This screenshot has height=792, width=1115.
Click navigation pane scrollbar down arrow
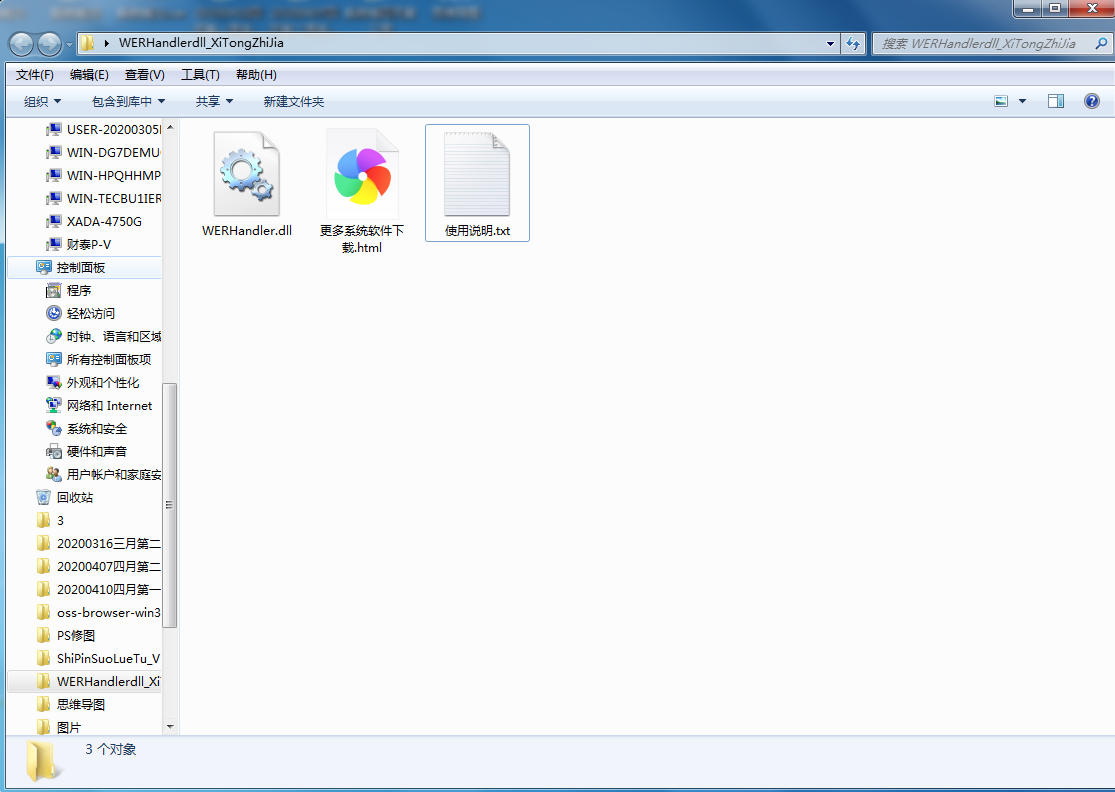(x=170, y=727)
